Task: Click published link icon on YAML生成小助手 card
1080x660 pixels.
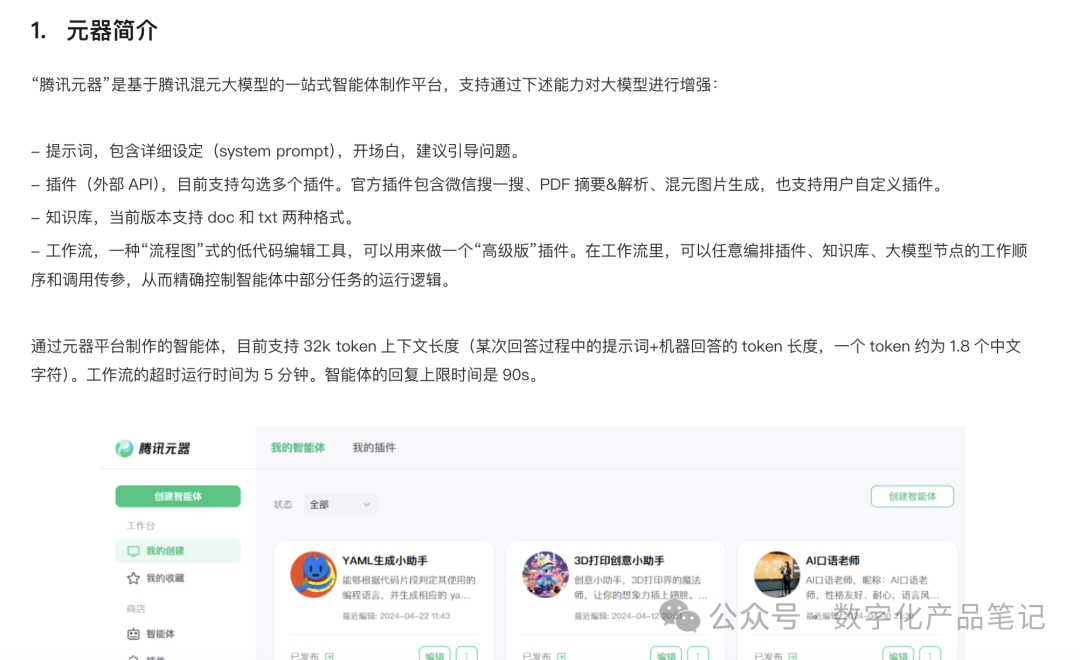Action: pos(329,656)
